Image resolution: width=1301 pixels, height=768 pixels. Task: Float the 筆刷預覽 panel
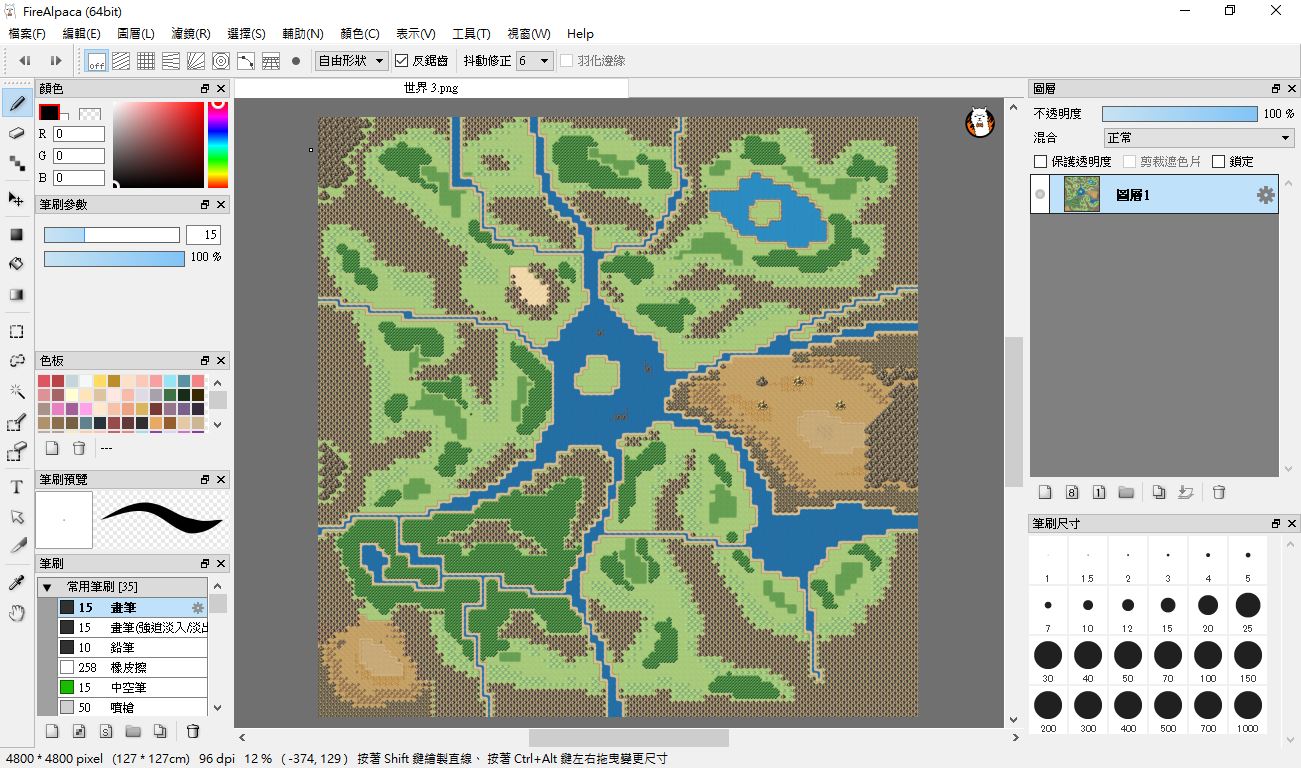[205, 480]
